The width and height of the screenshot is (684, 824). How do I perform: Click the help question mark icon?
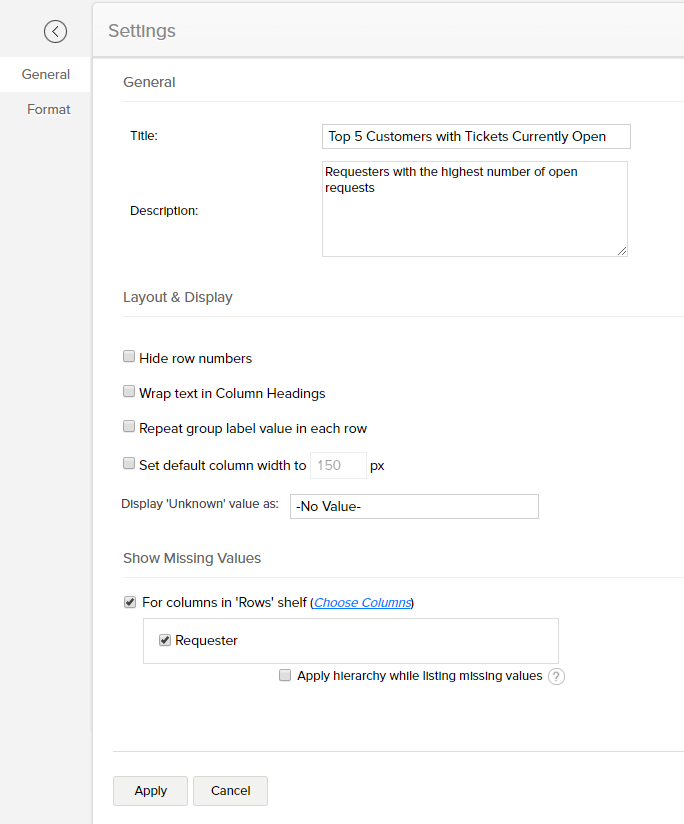point(556,676)
